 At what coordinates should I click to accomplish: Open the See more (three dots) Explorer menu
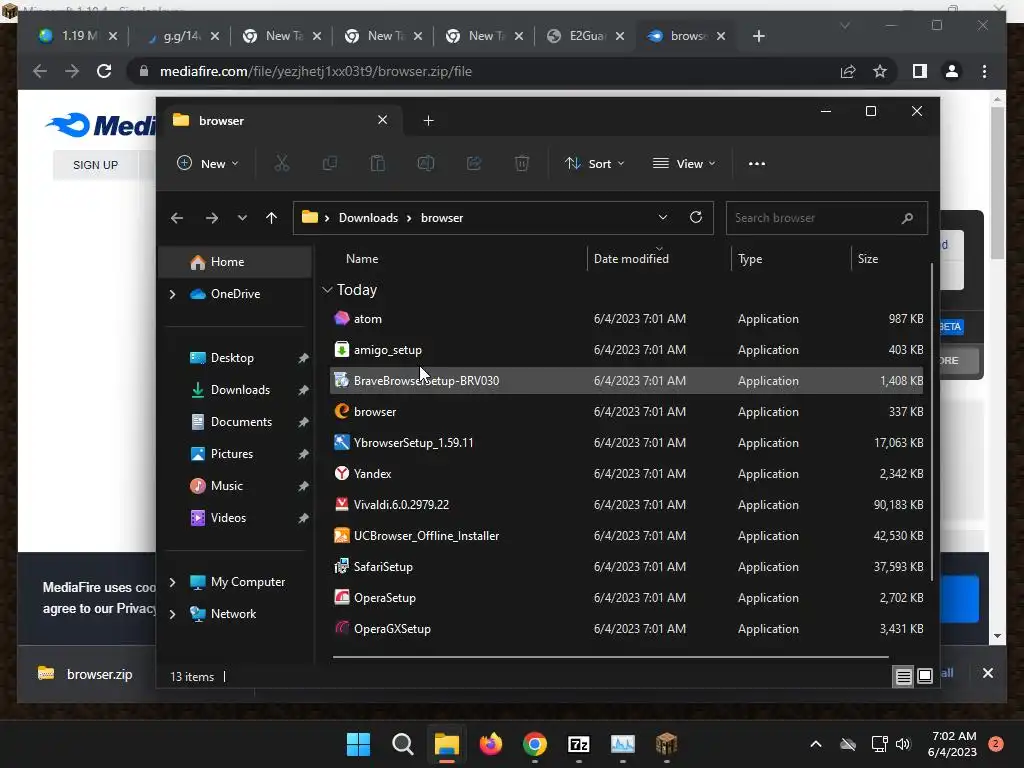[757, 164]
